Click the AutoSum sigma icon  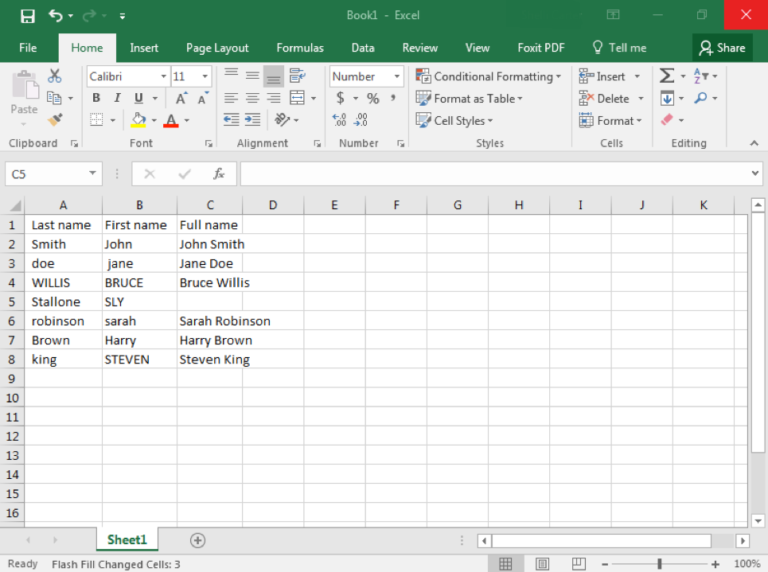667,76
